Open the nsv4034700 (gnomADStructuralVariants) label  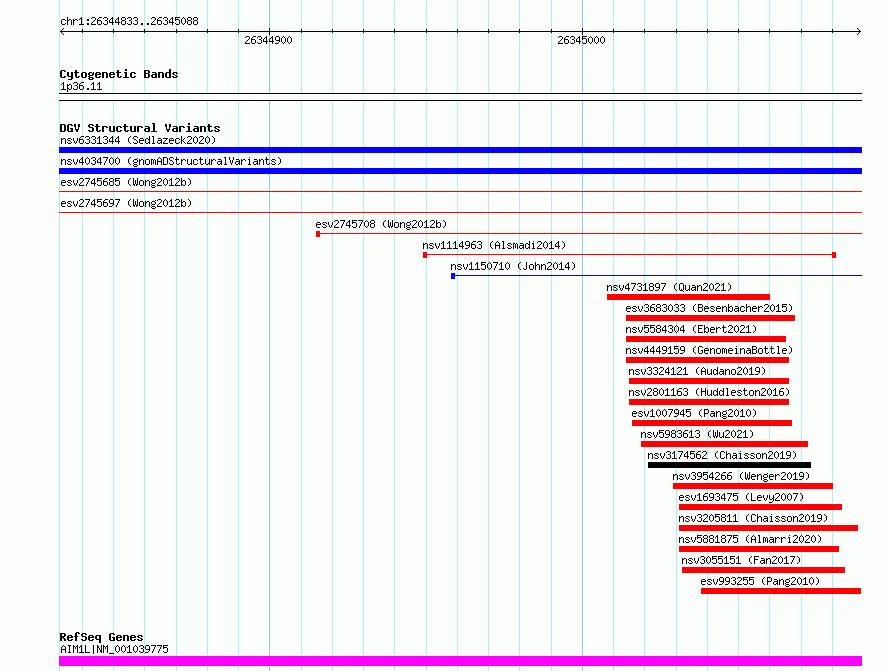171,161
